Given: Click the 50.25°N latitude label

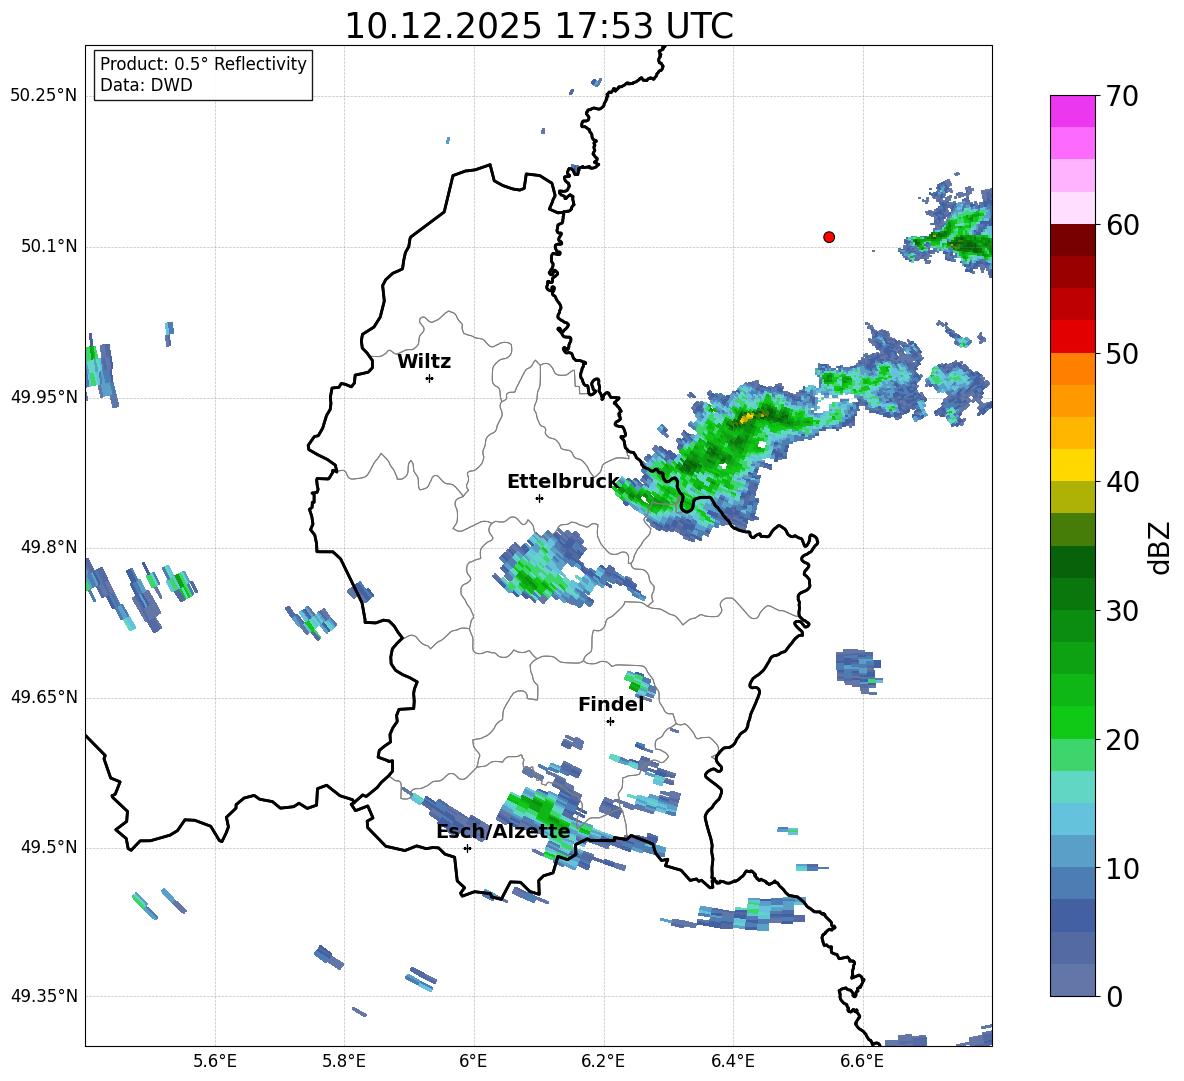Looking at the screenshot, I should [44, 96].
